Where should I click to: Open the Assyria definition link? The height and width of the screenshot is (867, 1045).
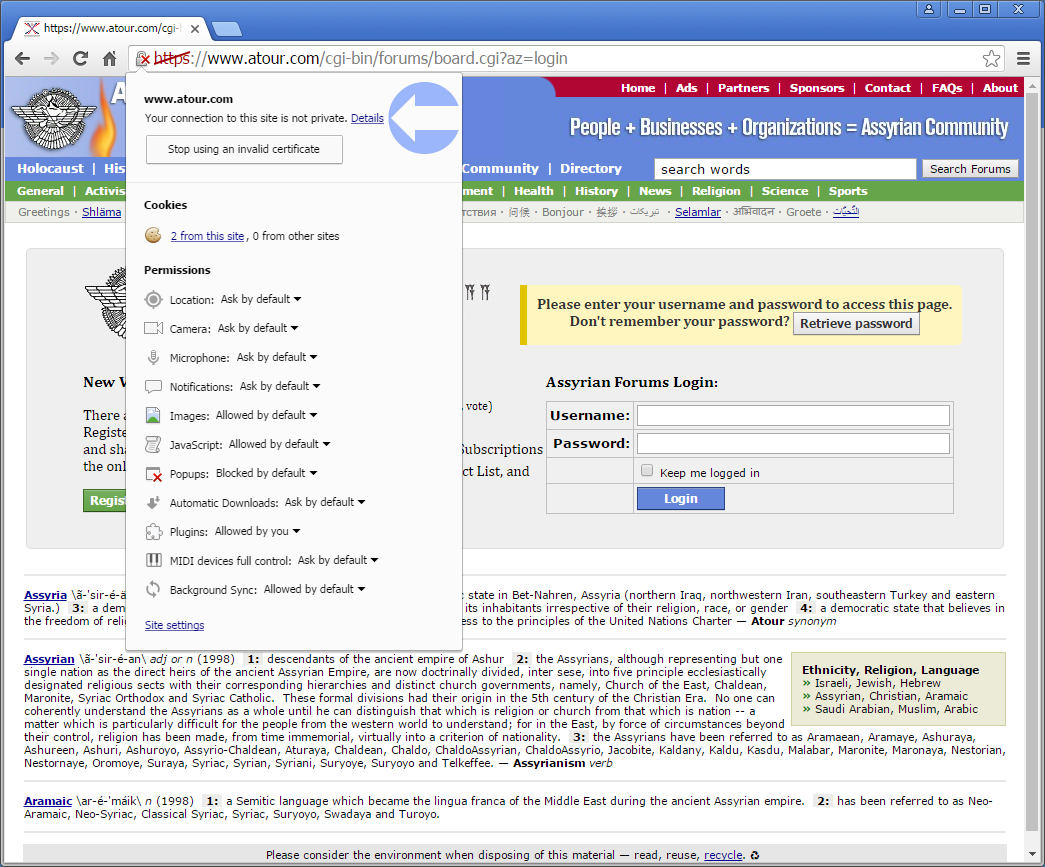click(x=45, y=595)
